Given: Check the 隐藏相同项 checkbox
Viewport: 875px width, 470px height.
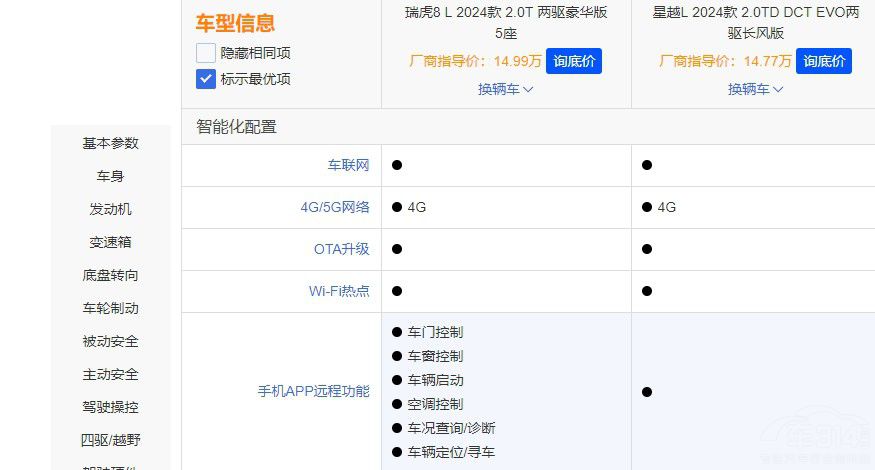Looking at the screenshot, I should (206, 53).
